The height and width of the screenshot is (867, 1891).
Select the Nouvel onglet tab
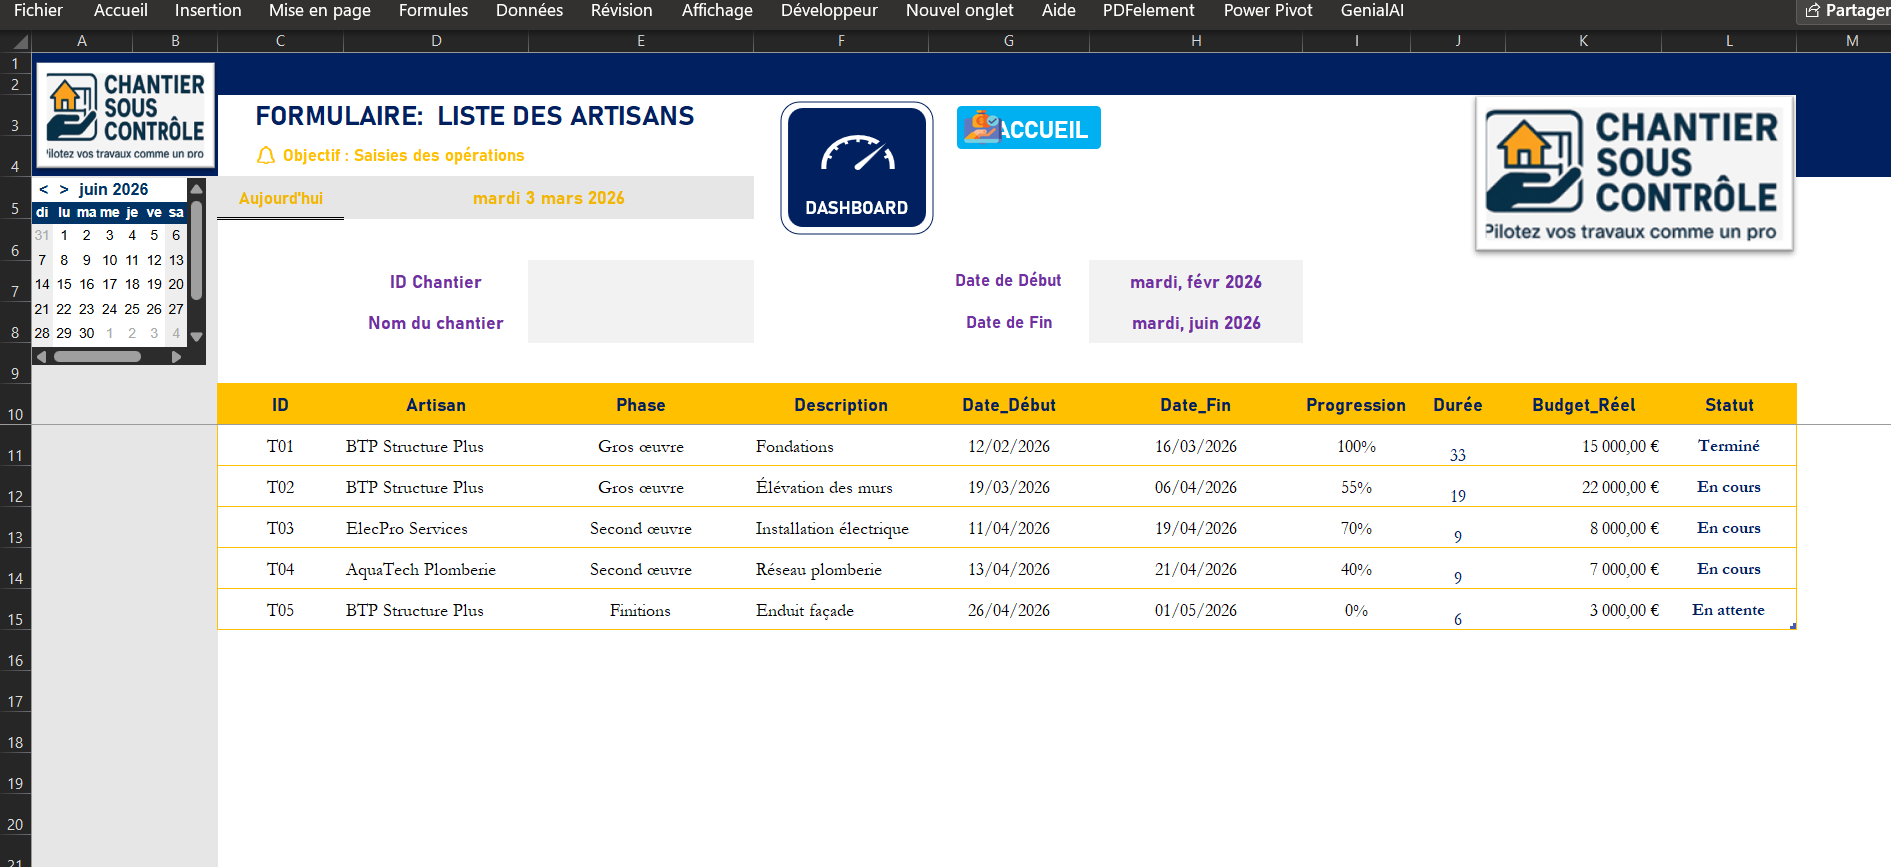(959, 10)
